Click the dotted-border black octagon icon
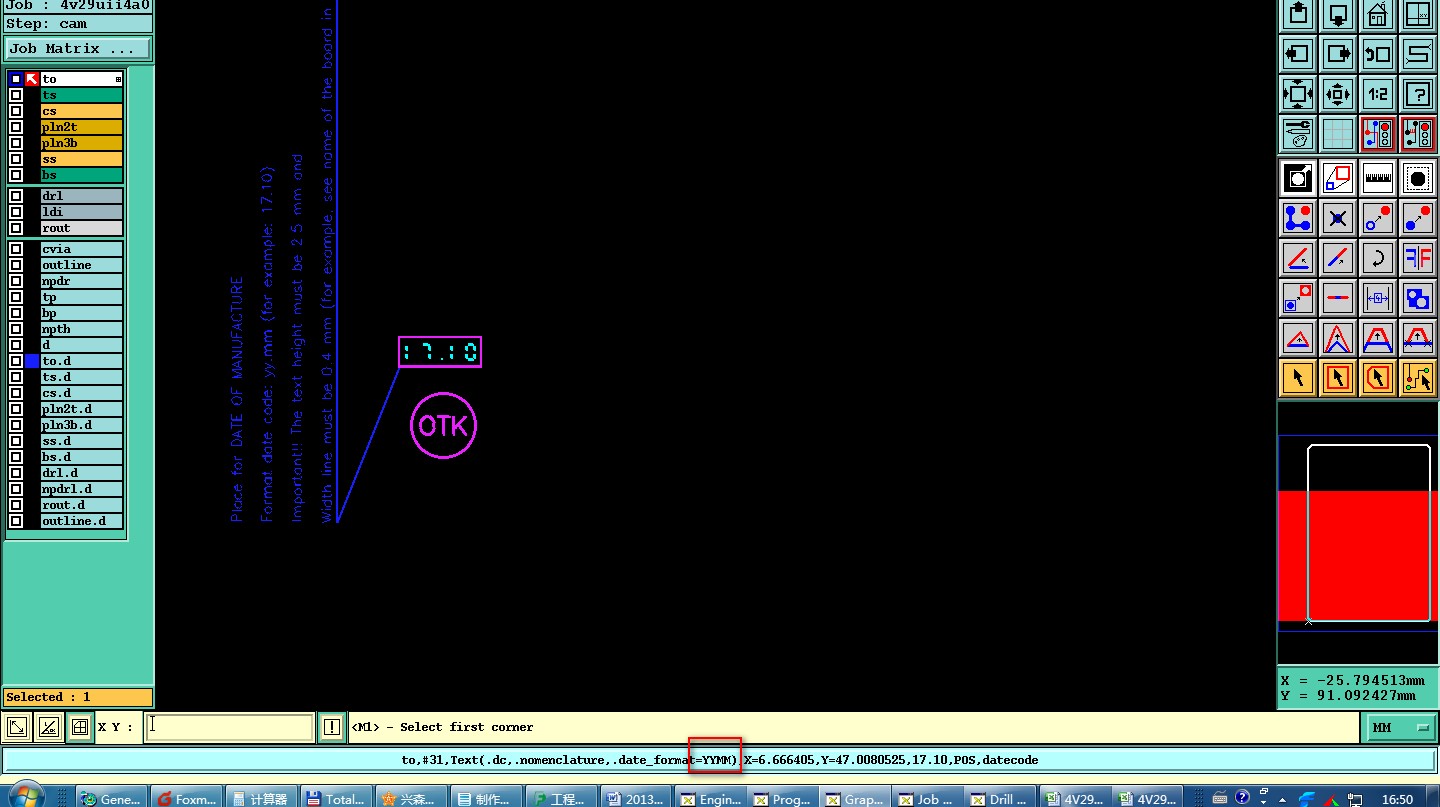Image resolution: width=1440 pixels, height=807 pixels. 1418,179
